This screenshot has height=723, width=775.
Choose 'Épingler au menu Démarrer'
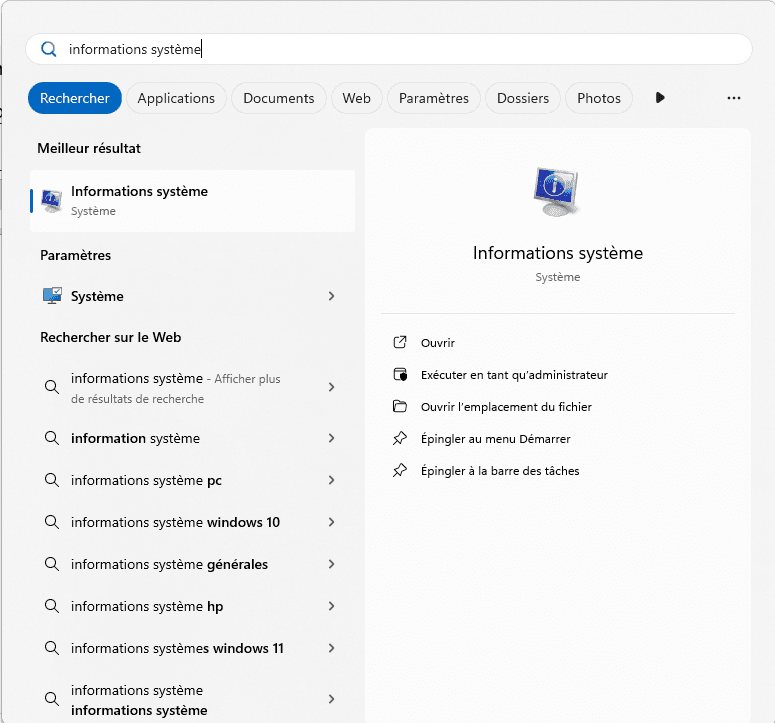[x=495, y=439]
